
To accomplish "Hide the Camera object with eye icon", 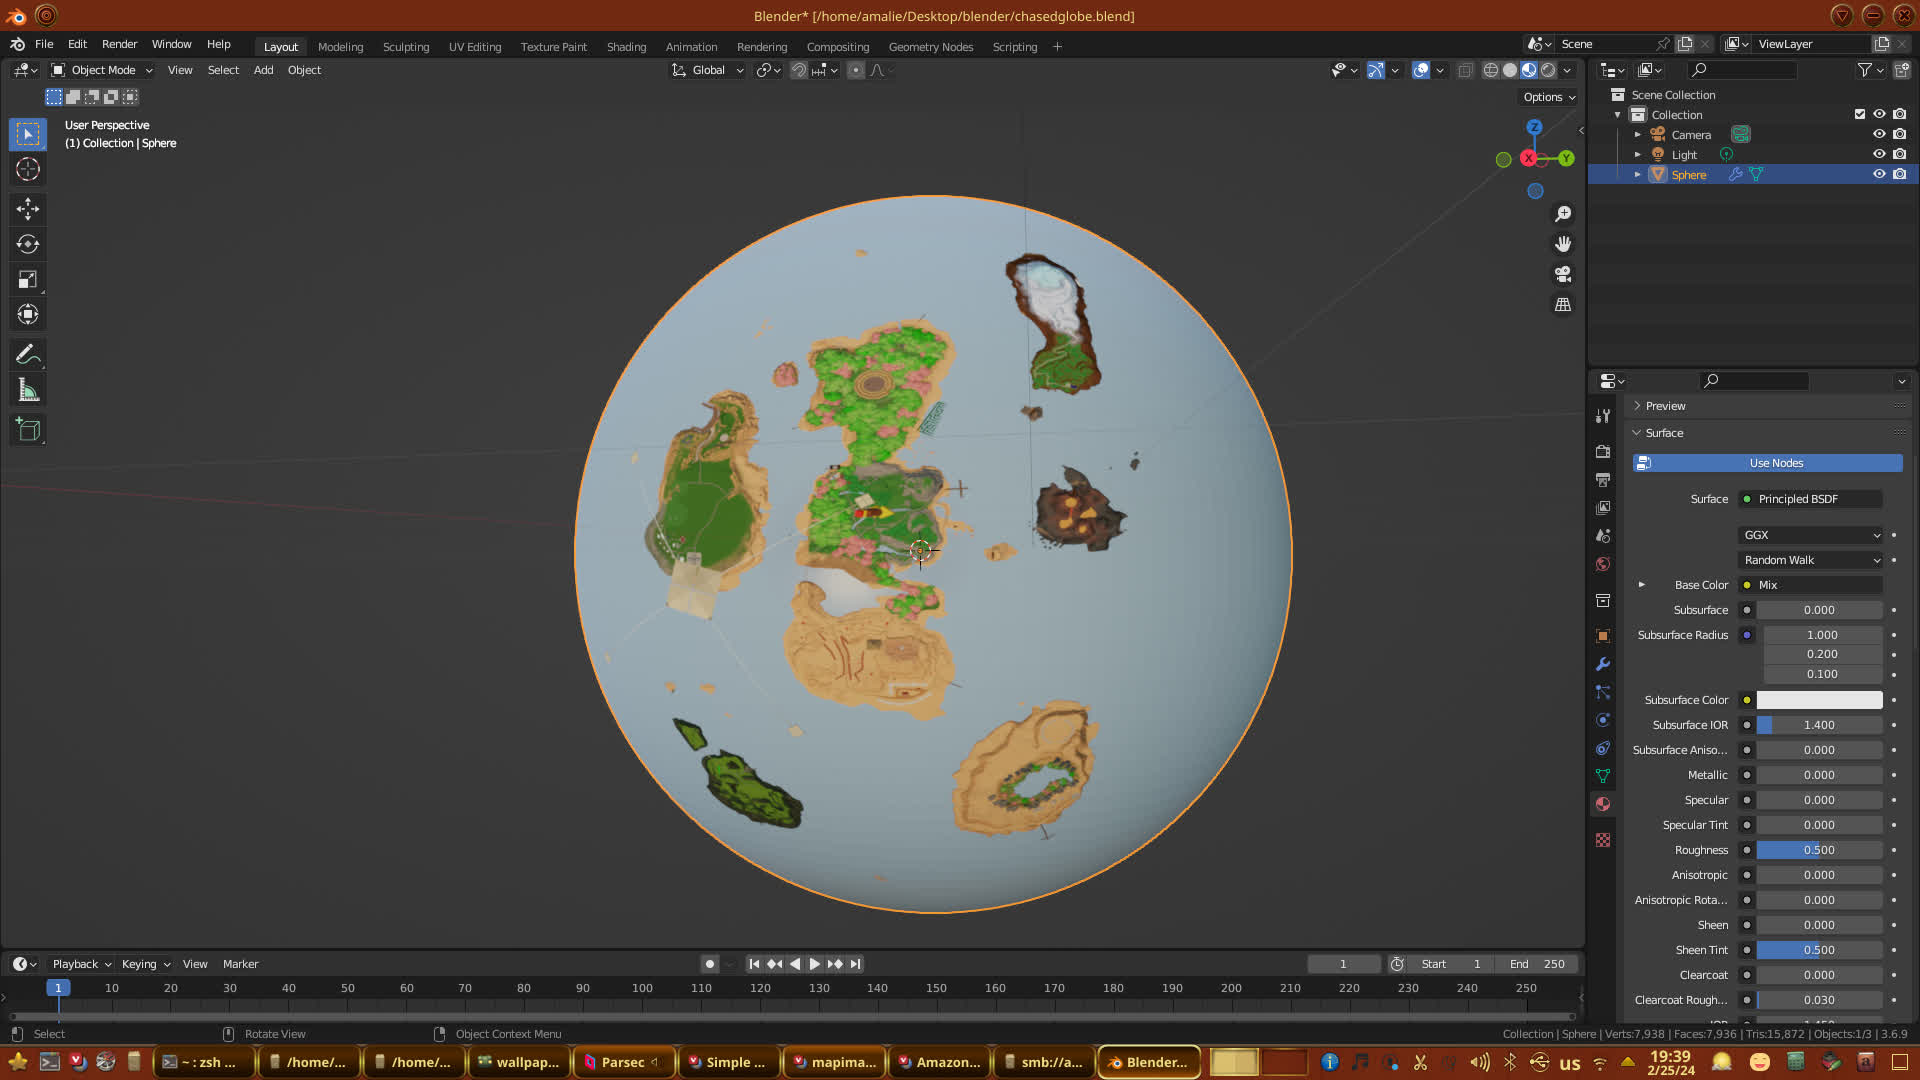I will (x=1879, y=134).
